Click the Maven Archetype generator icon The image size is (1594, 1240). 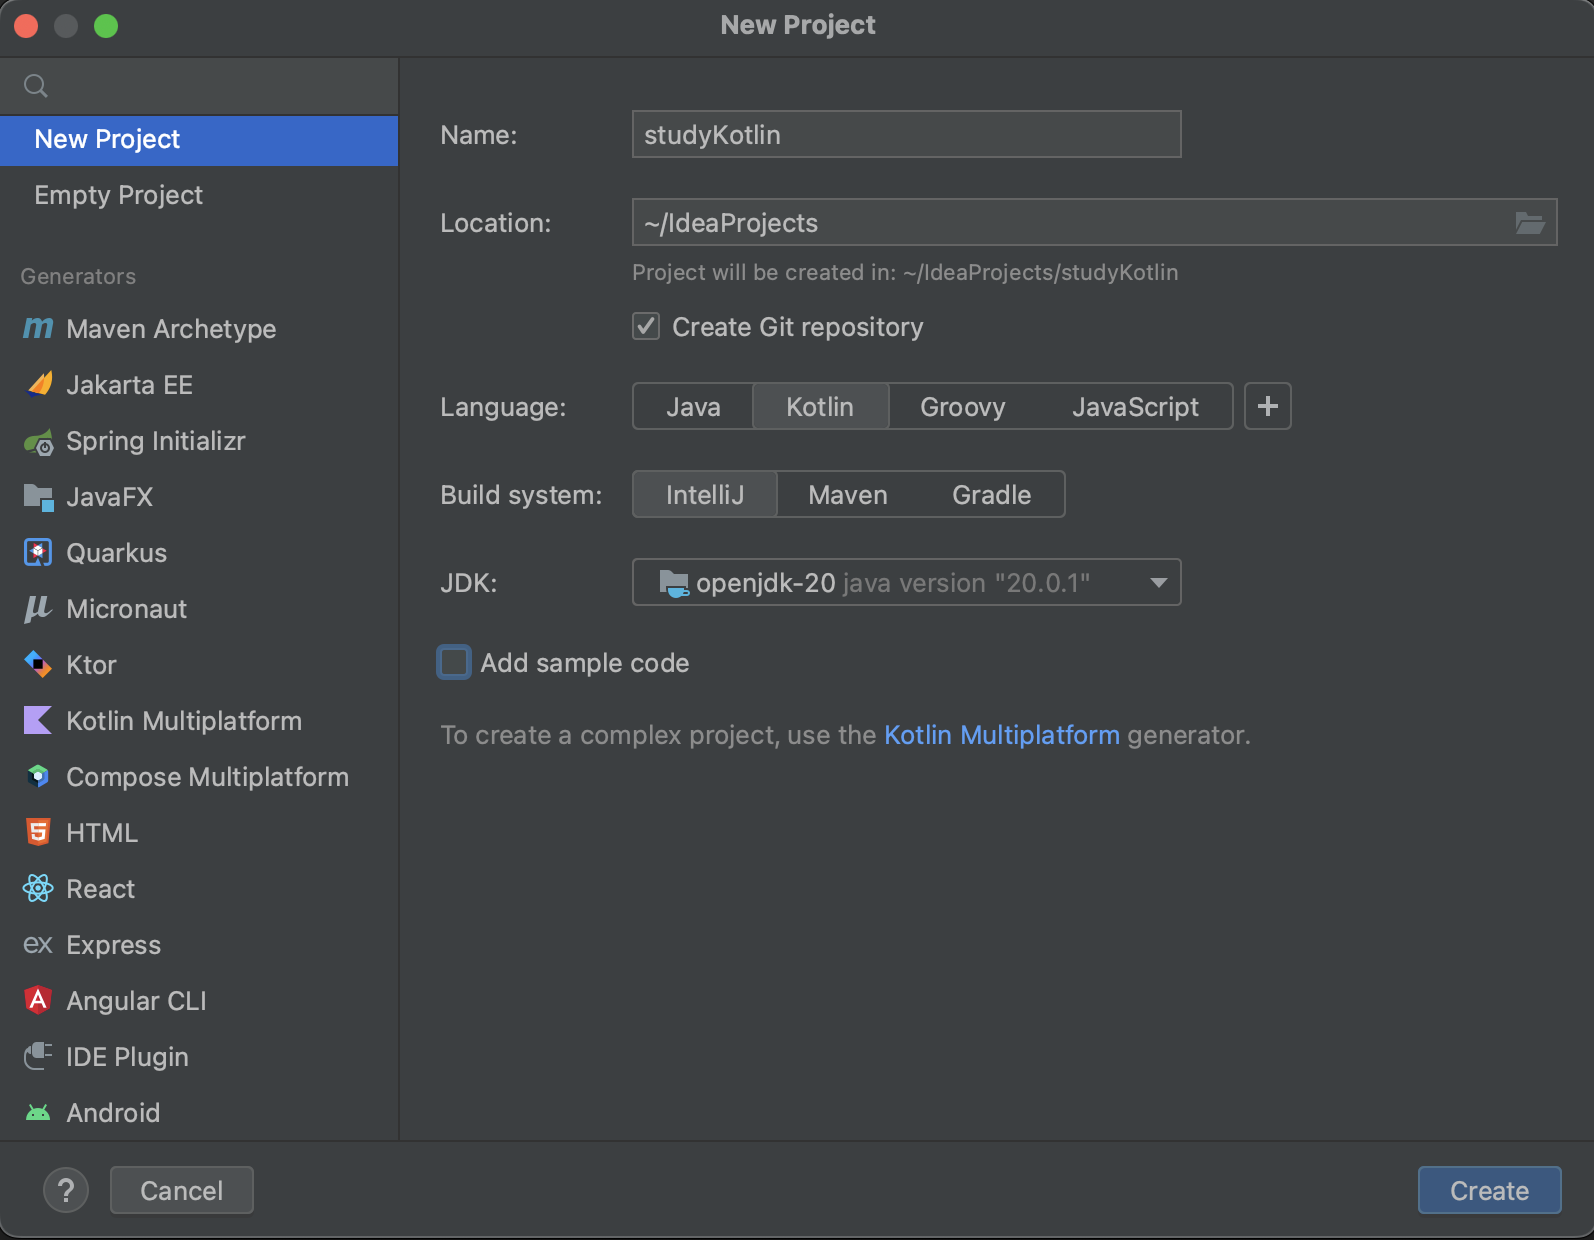pyautogui.click(x=38, y=328)
